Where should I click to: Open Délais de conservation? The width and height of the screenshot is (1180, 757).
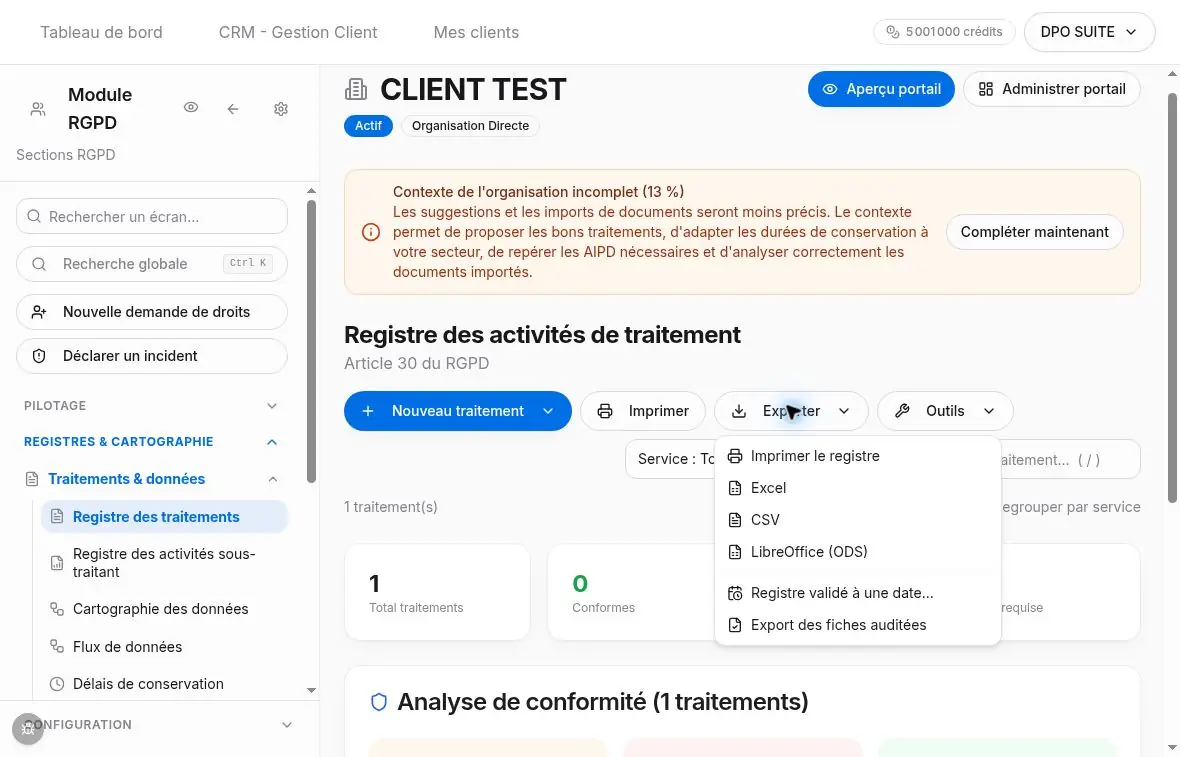tap(164, 684)
